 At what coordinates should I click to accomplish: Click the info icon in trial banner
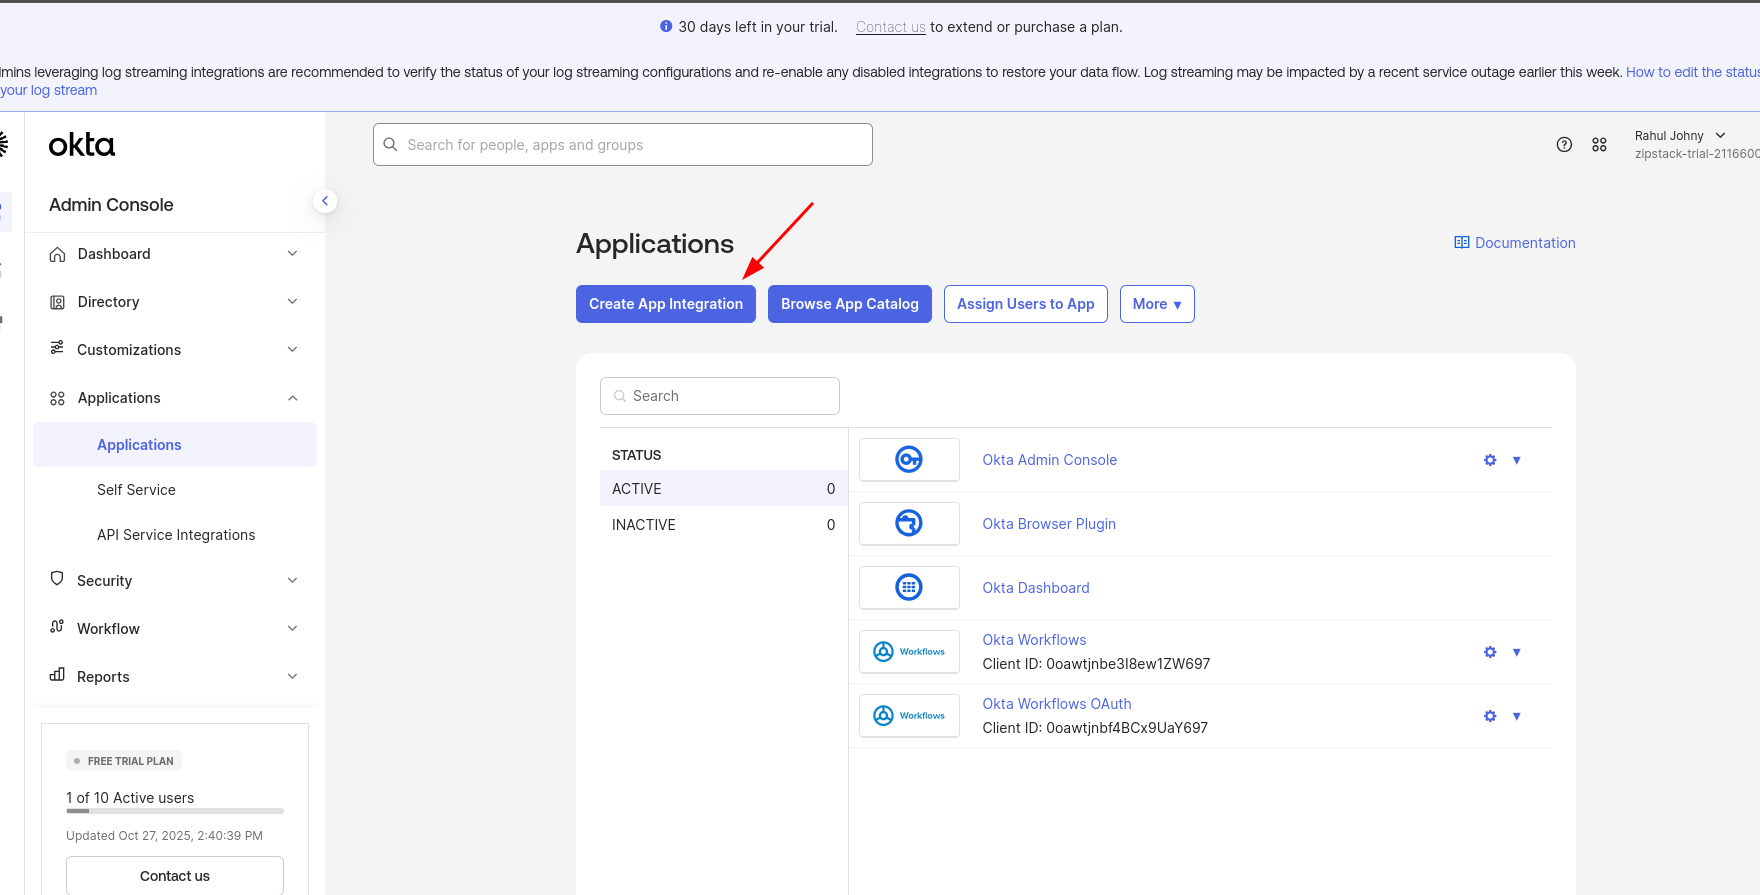pos(666,27)
